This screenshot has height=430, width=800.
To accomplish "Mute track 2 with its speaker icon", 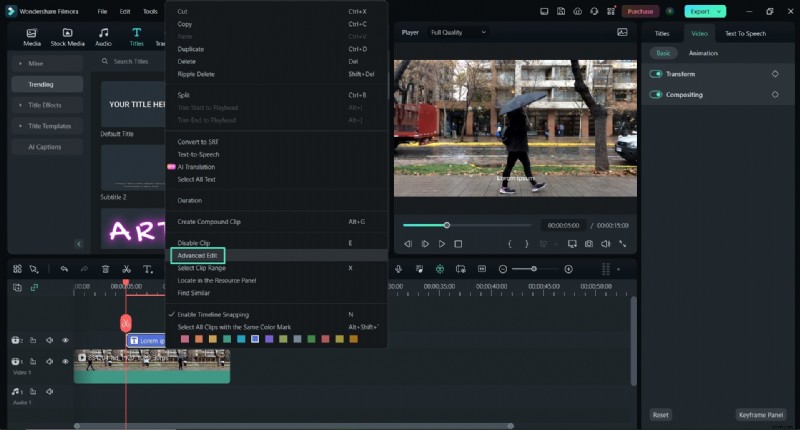I will 49,340.
